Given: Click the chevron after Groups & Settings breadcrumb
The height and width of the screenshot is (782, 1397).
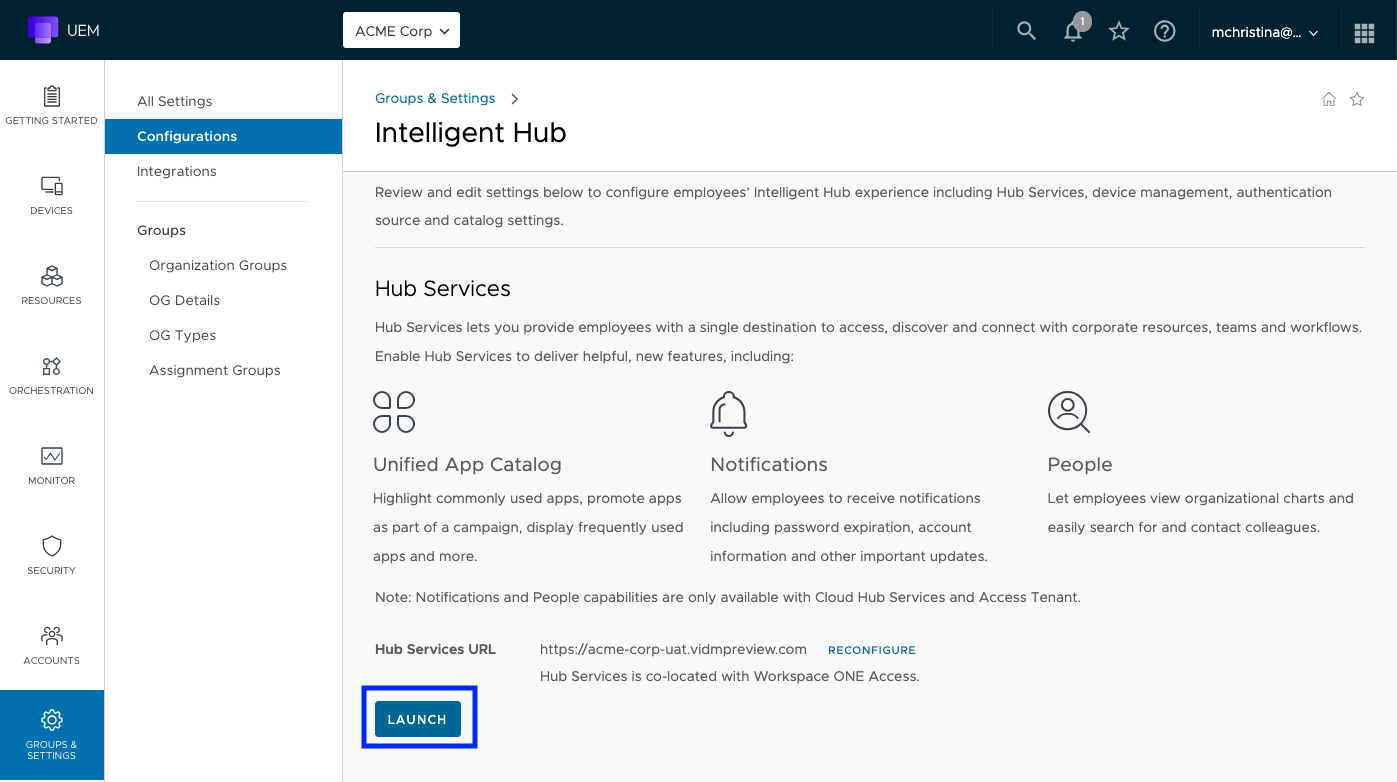Looking at the screenshot, I should click(x=515, y=99).
